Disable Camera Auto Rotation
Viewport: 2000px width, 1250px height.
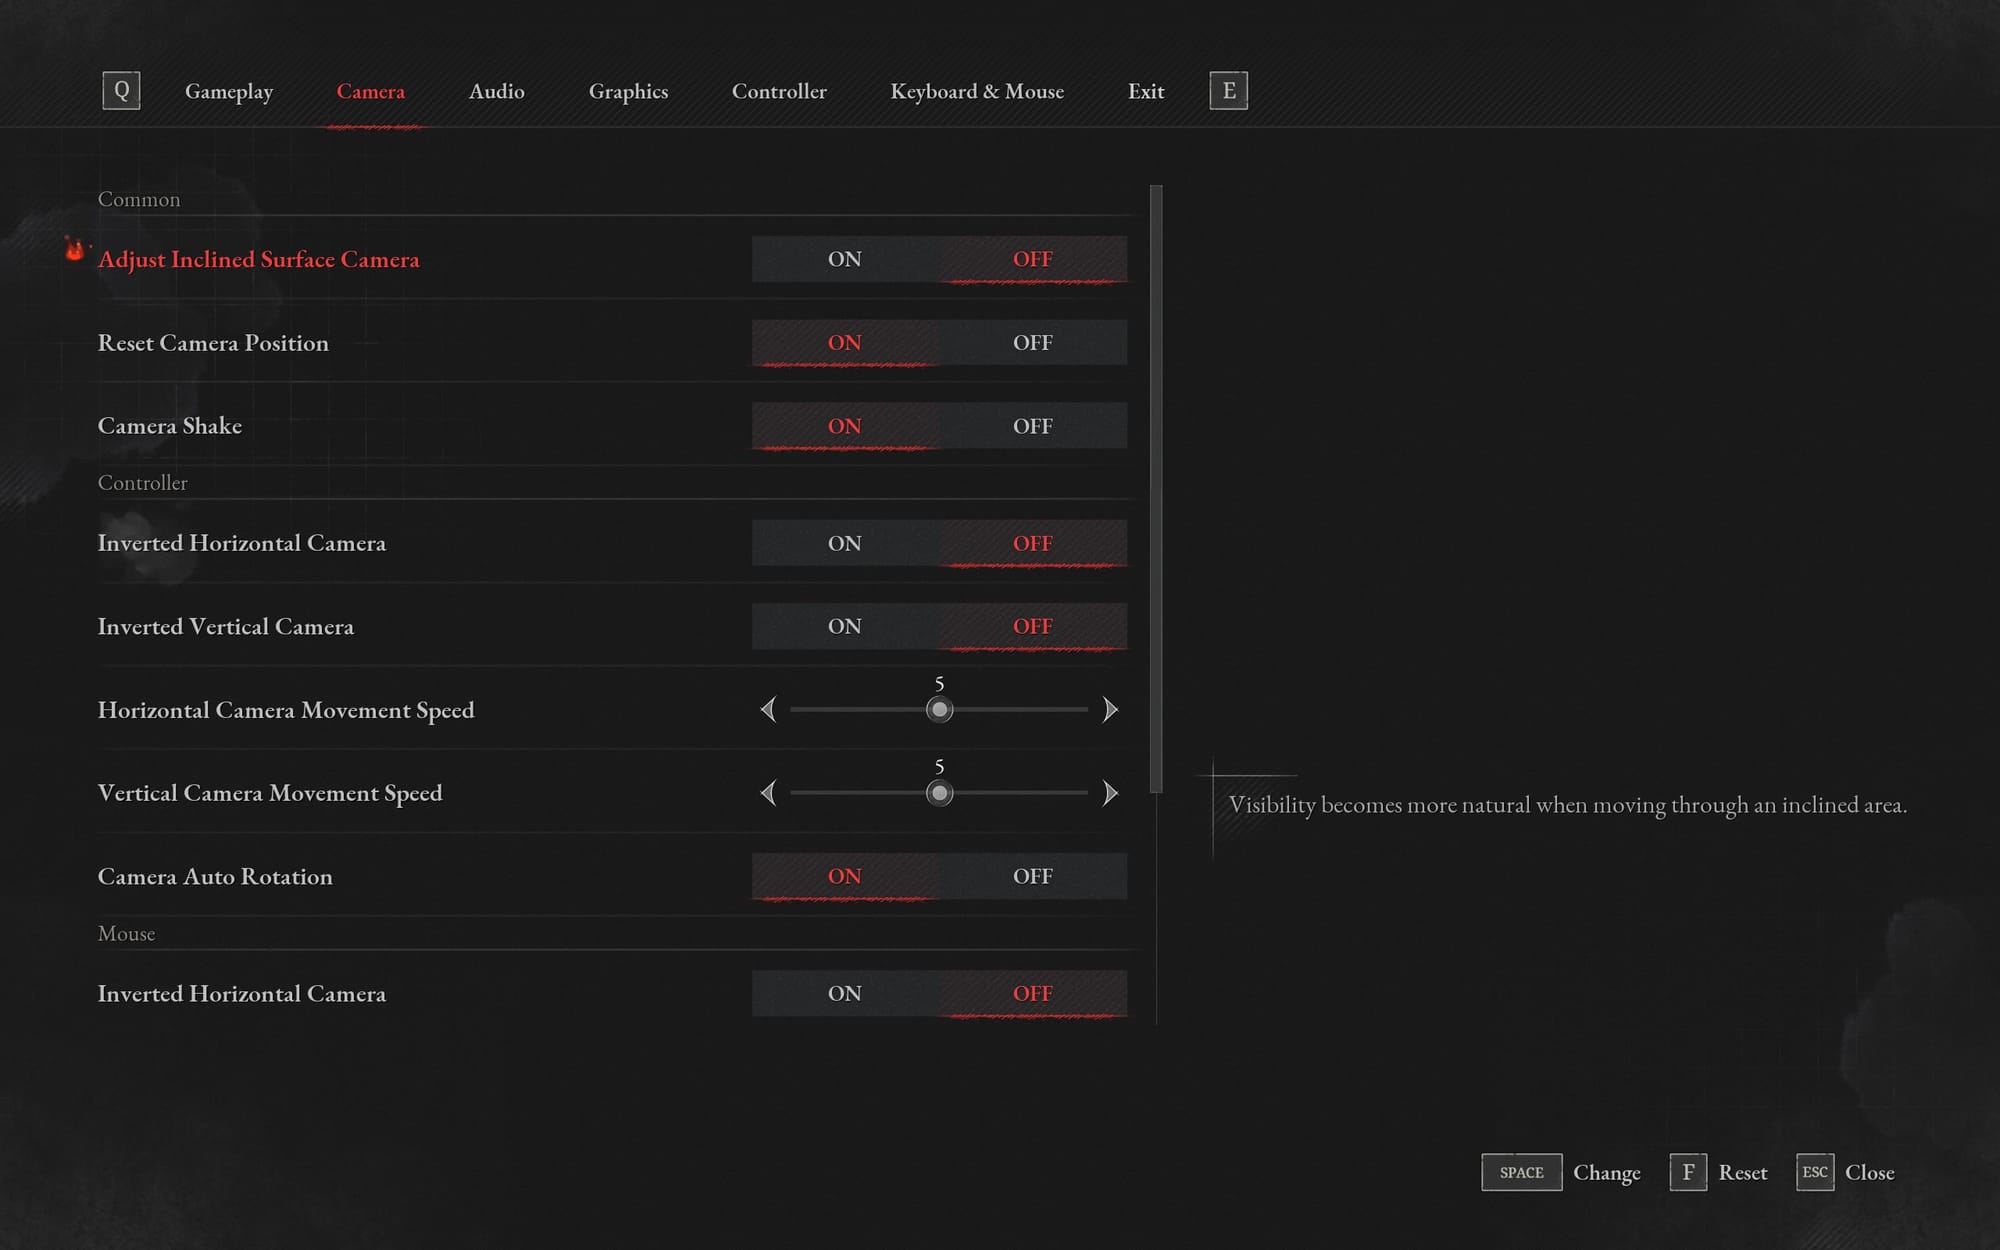[x=1033, y=876]
